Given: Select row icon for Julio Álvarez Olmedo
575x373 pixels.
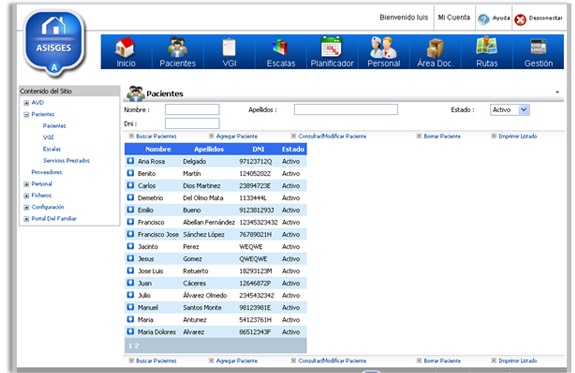Looking at the screenshot, I should (131, 295).
